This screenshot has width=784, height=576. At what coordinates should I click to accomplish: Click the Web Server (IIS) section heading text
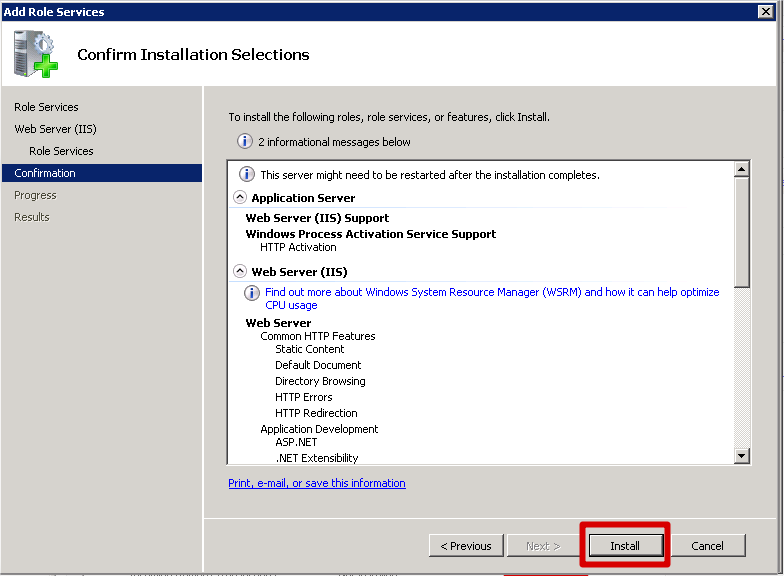[x=299, y=272]
